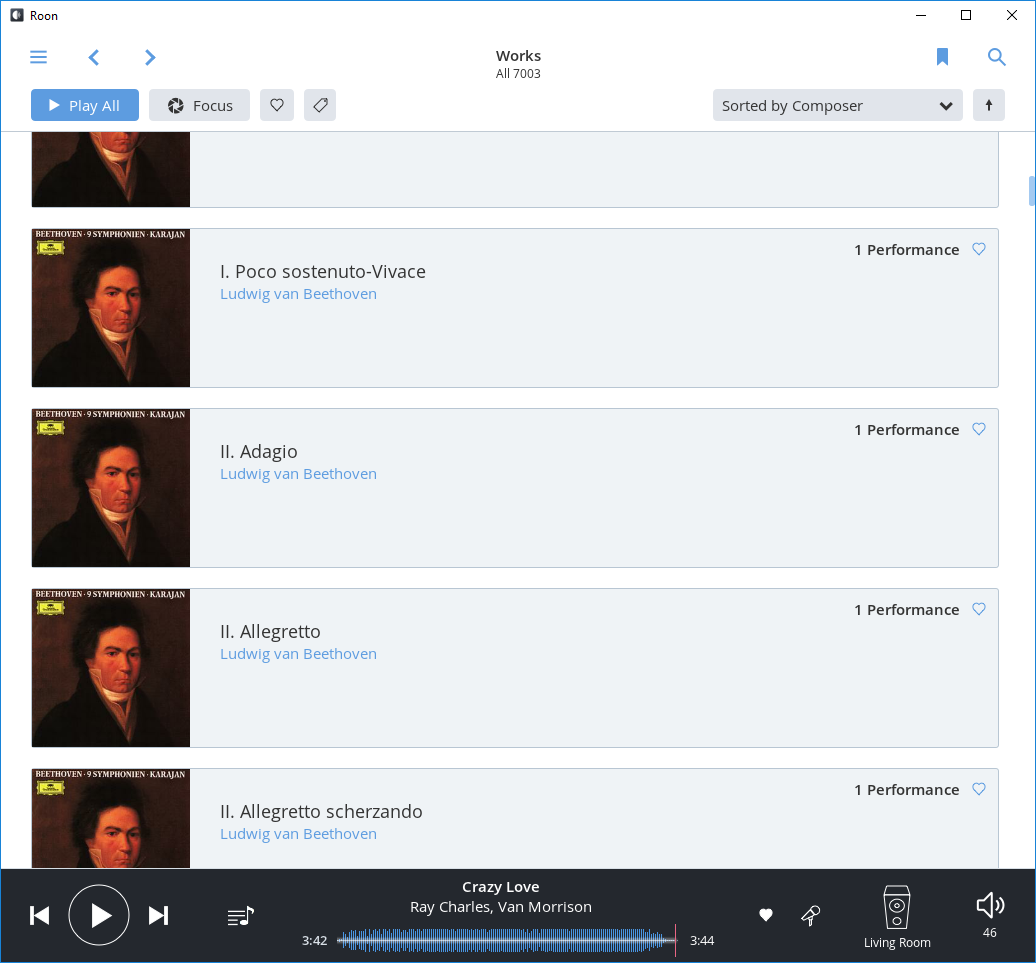Expand the Sorted by Composer dropdown
The image size is (1036, 963).
point(837,105)
